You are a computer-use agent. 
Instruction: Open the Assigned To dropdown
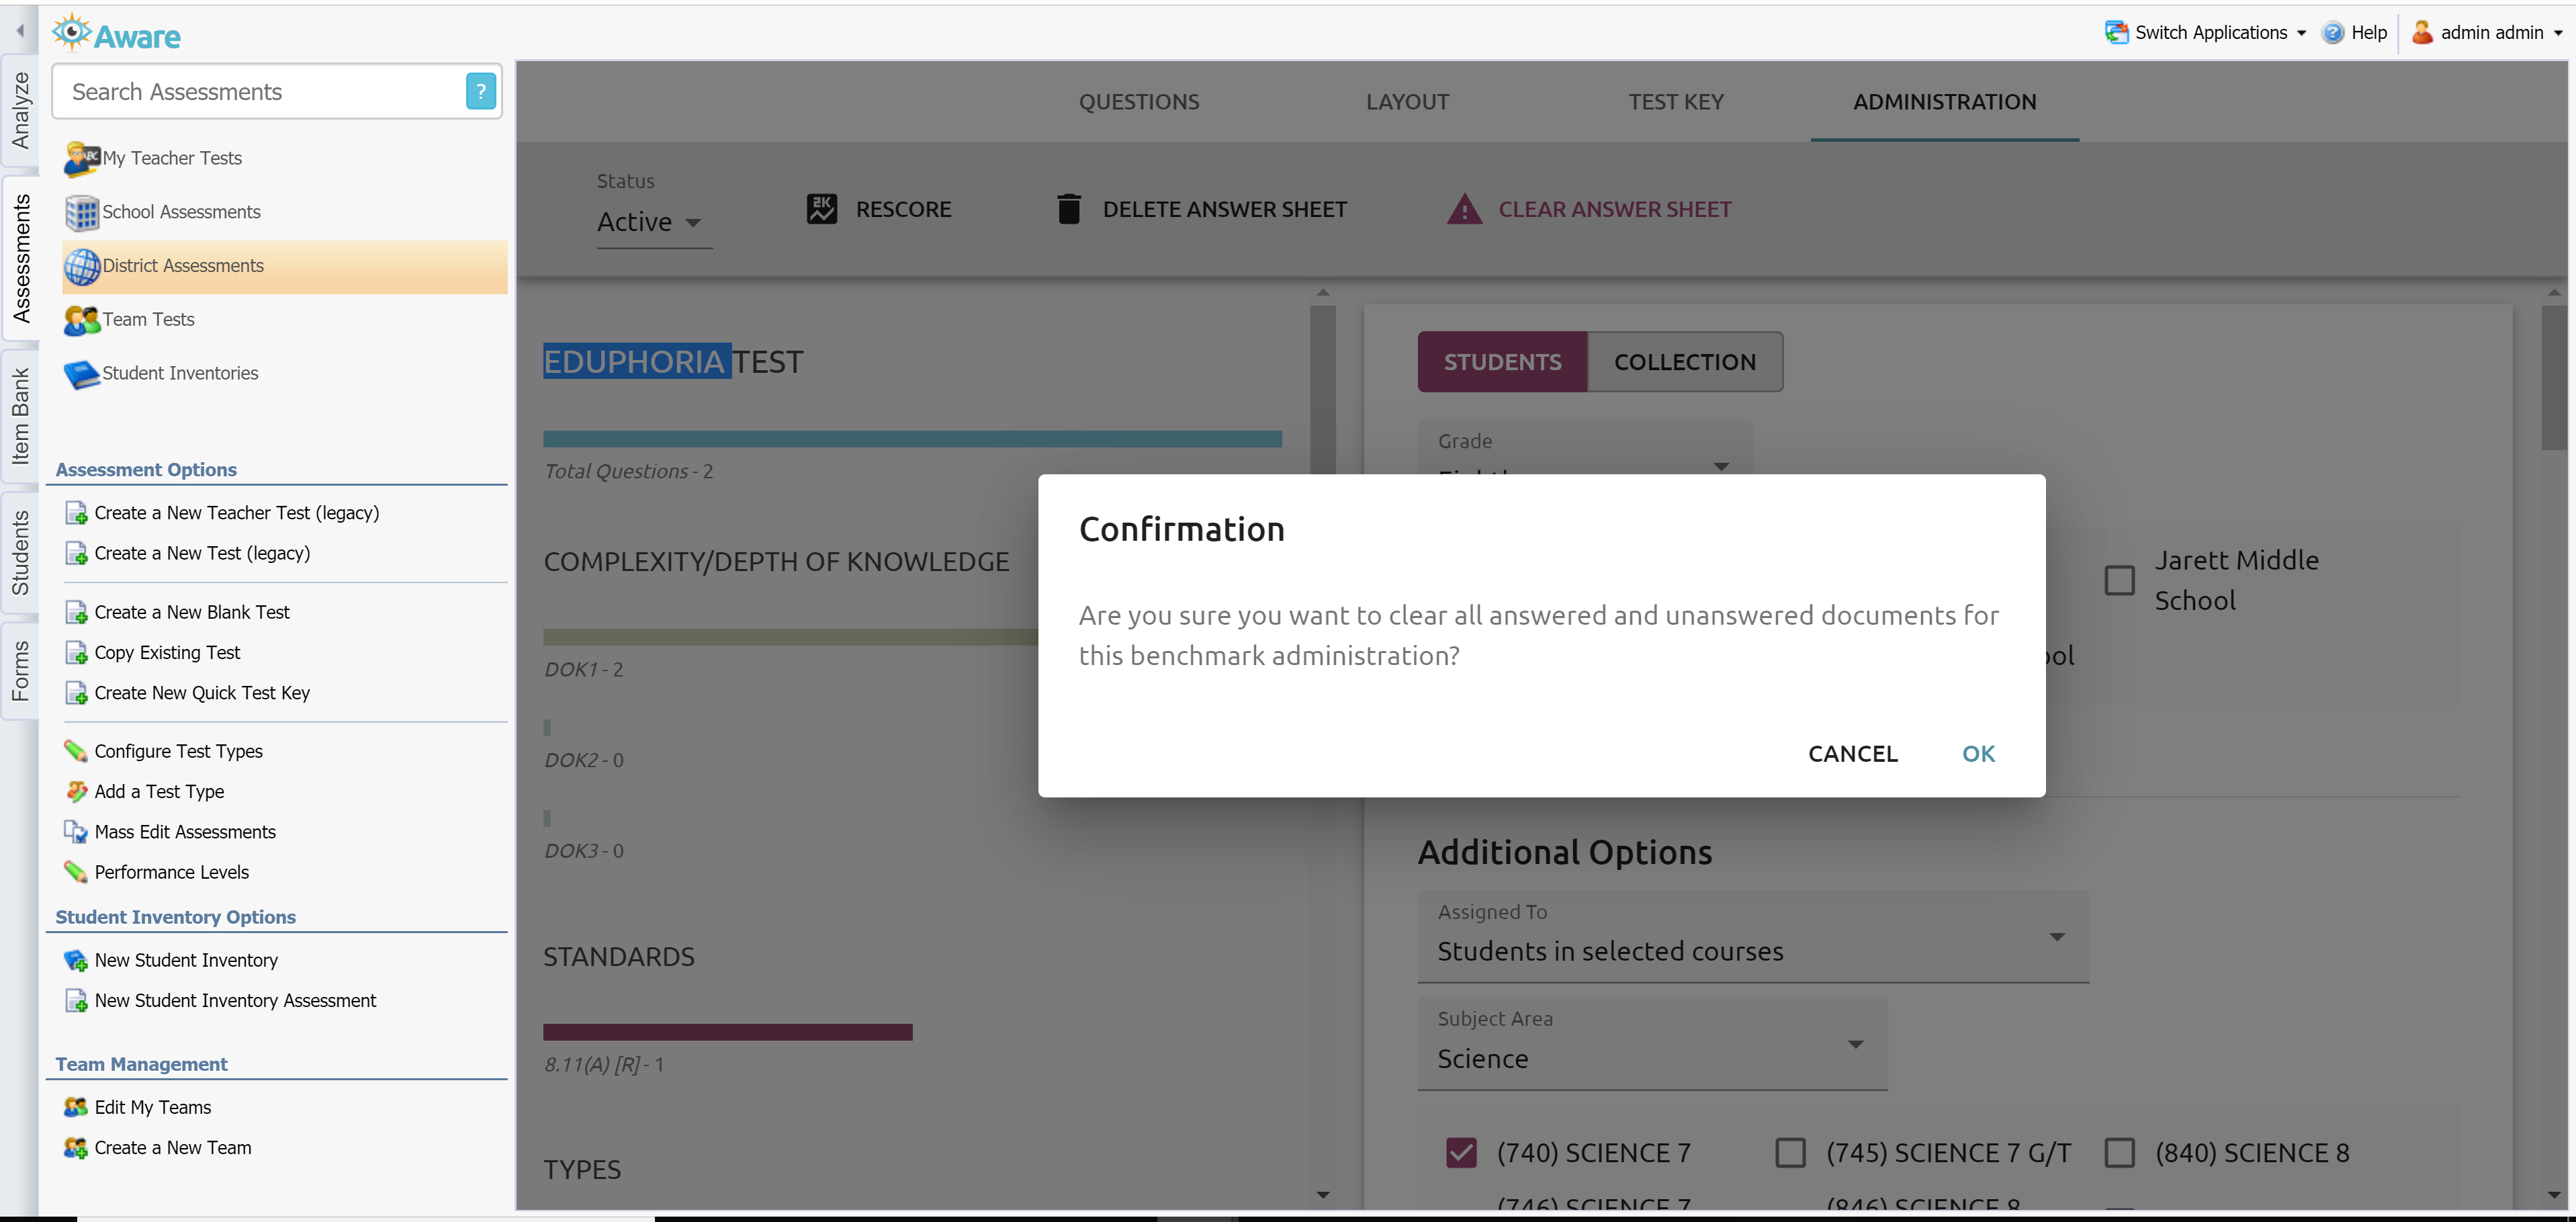(1752, 937)
